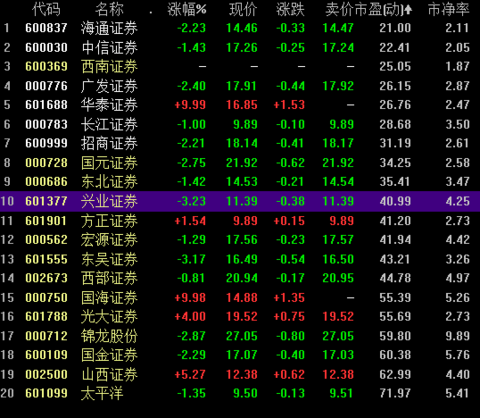
Task: Select the 4.97 price-to-book value
Action: (458, 278)
